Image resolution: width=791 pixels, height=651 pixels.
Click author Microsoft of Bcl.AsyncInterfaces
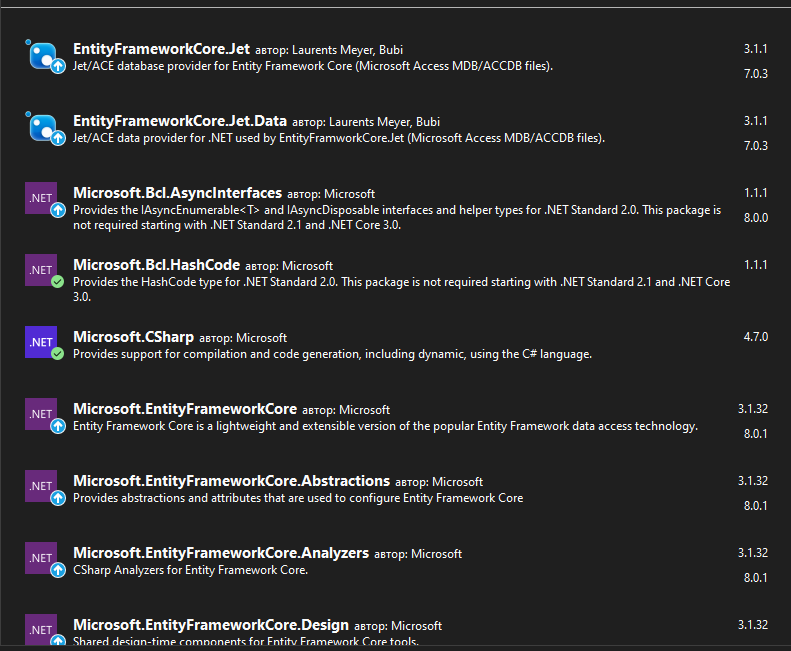tap(350, 194)
